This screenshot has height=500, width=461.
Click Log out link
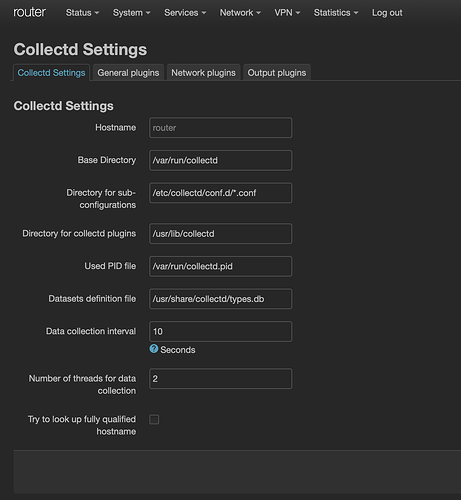pyautogui.click(x=387, y=13)
